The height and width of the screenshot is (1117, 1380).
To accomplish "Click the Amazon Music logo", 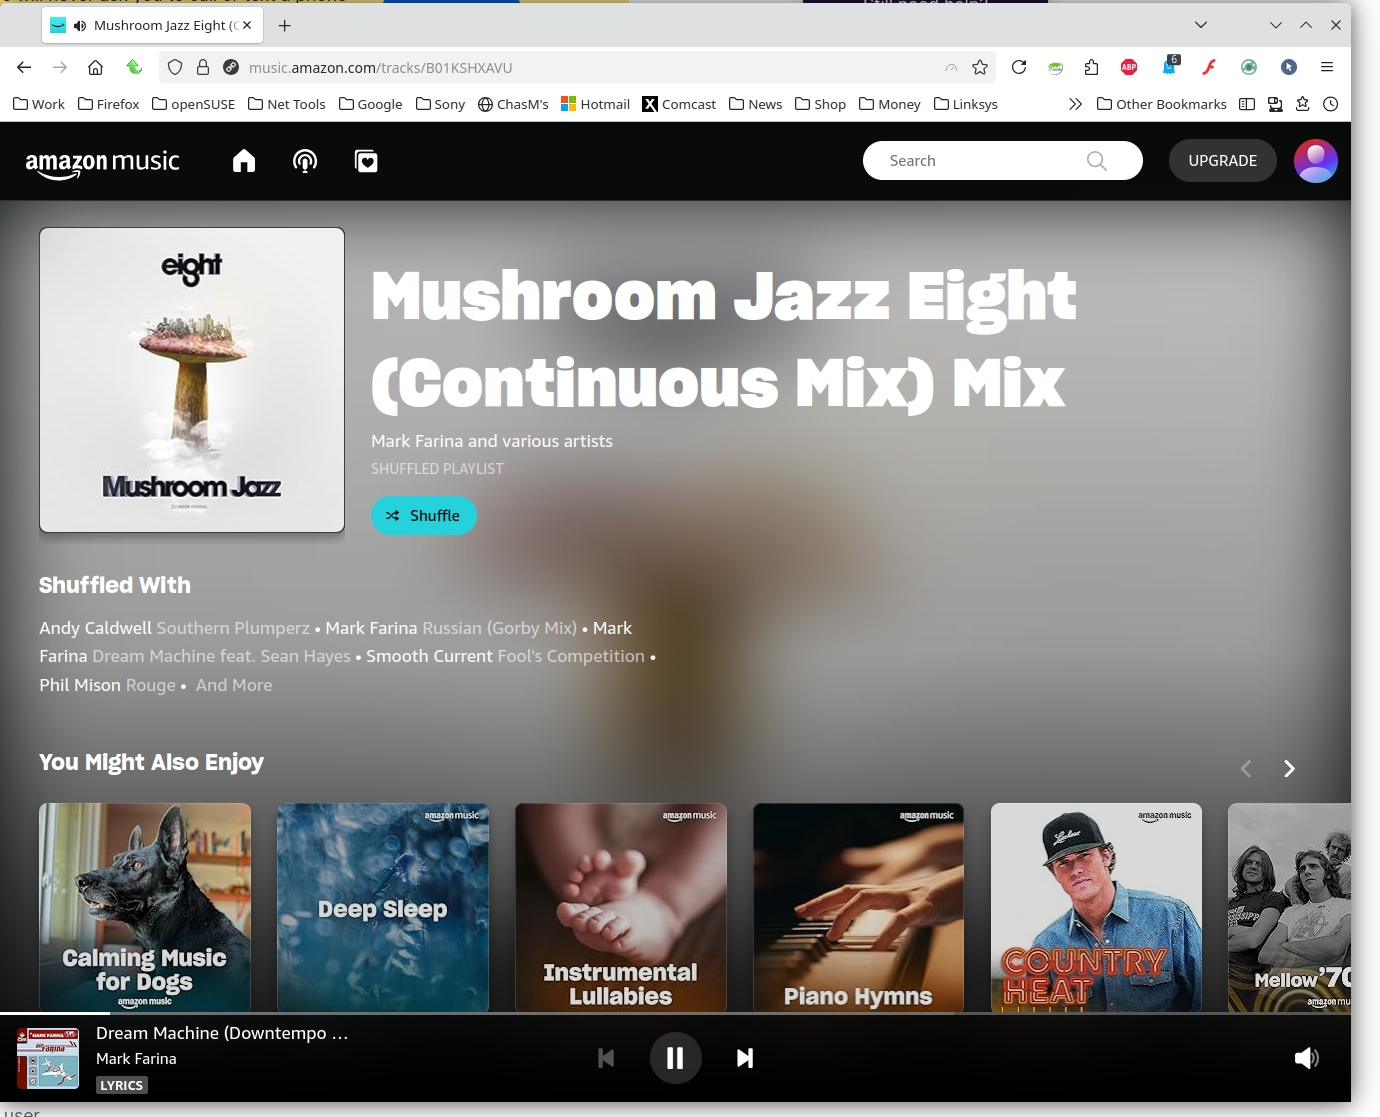I will 102,163.
